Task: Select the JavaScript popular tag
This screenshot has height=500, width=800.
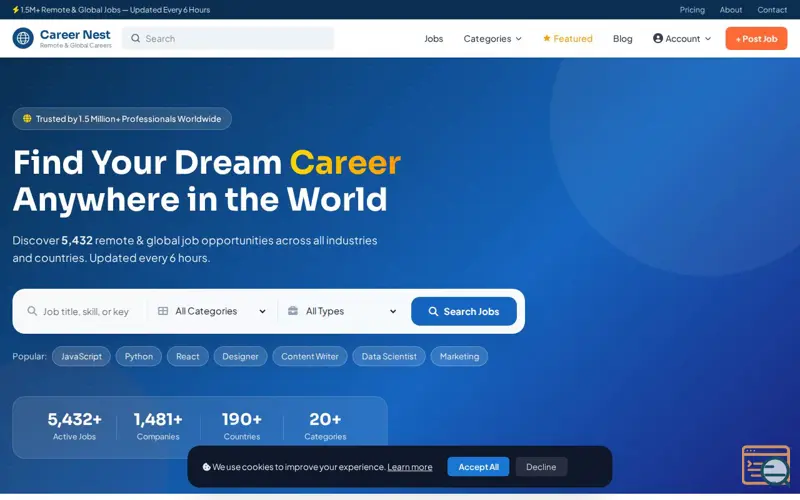Action: pyautogui.click(x=81, y=356)
